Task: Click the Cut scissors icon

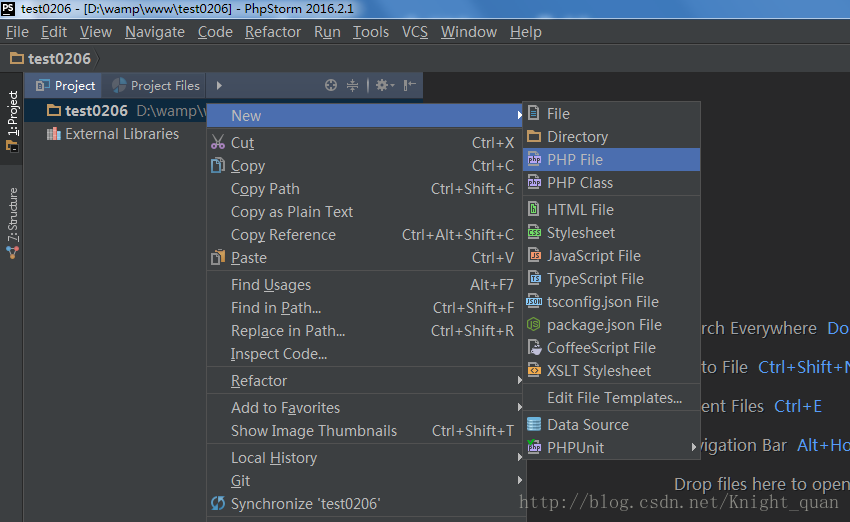Action: pyautogui.click(x=218, y=142)
